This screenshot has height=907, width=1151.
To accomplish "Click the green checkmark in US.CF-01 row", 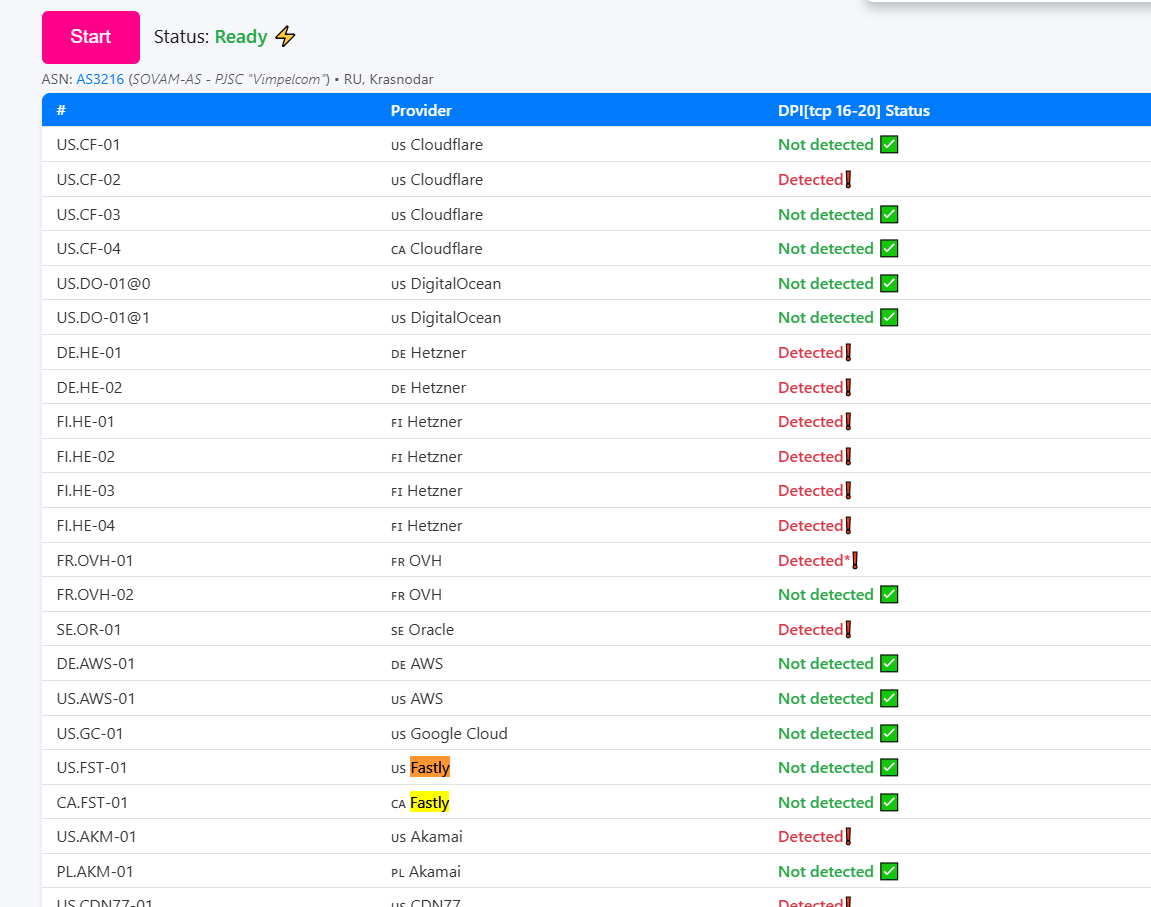I will coord(889,145).
